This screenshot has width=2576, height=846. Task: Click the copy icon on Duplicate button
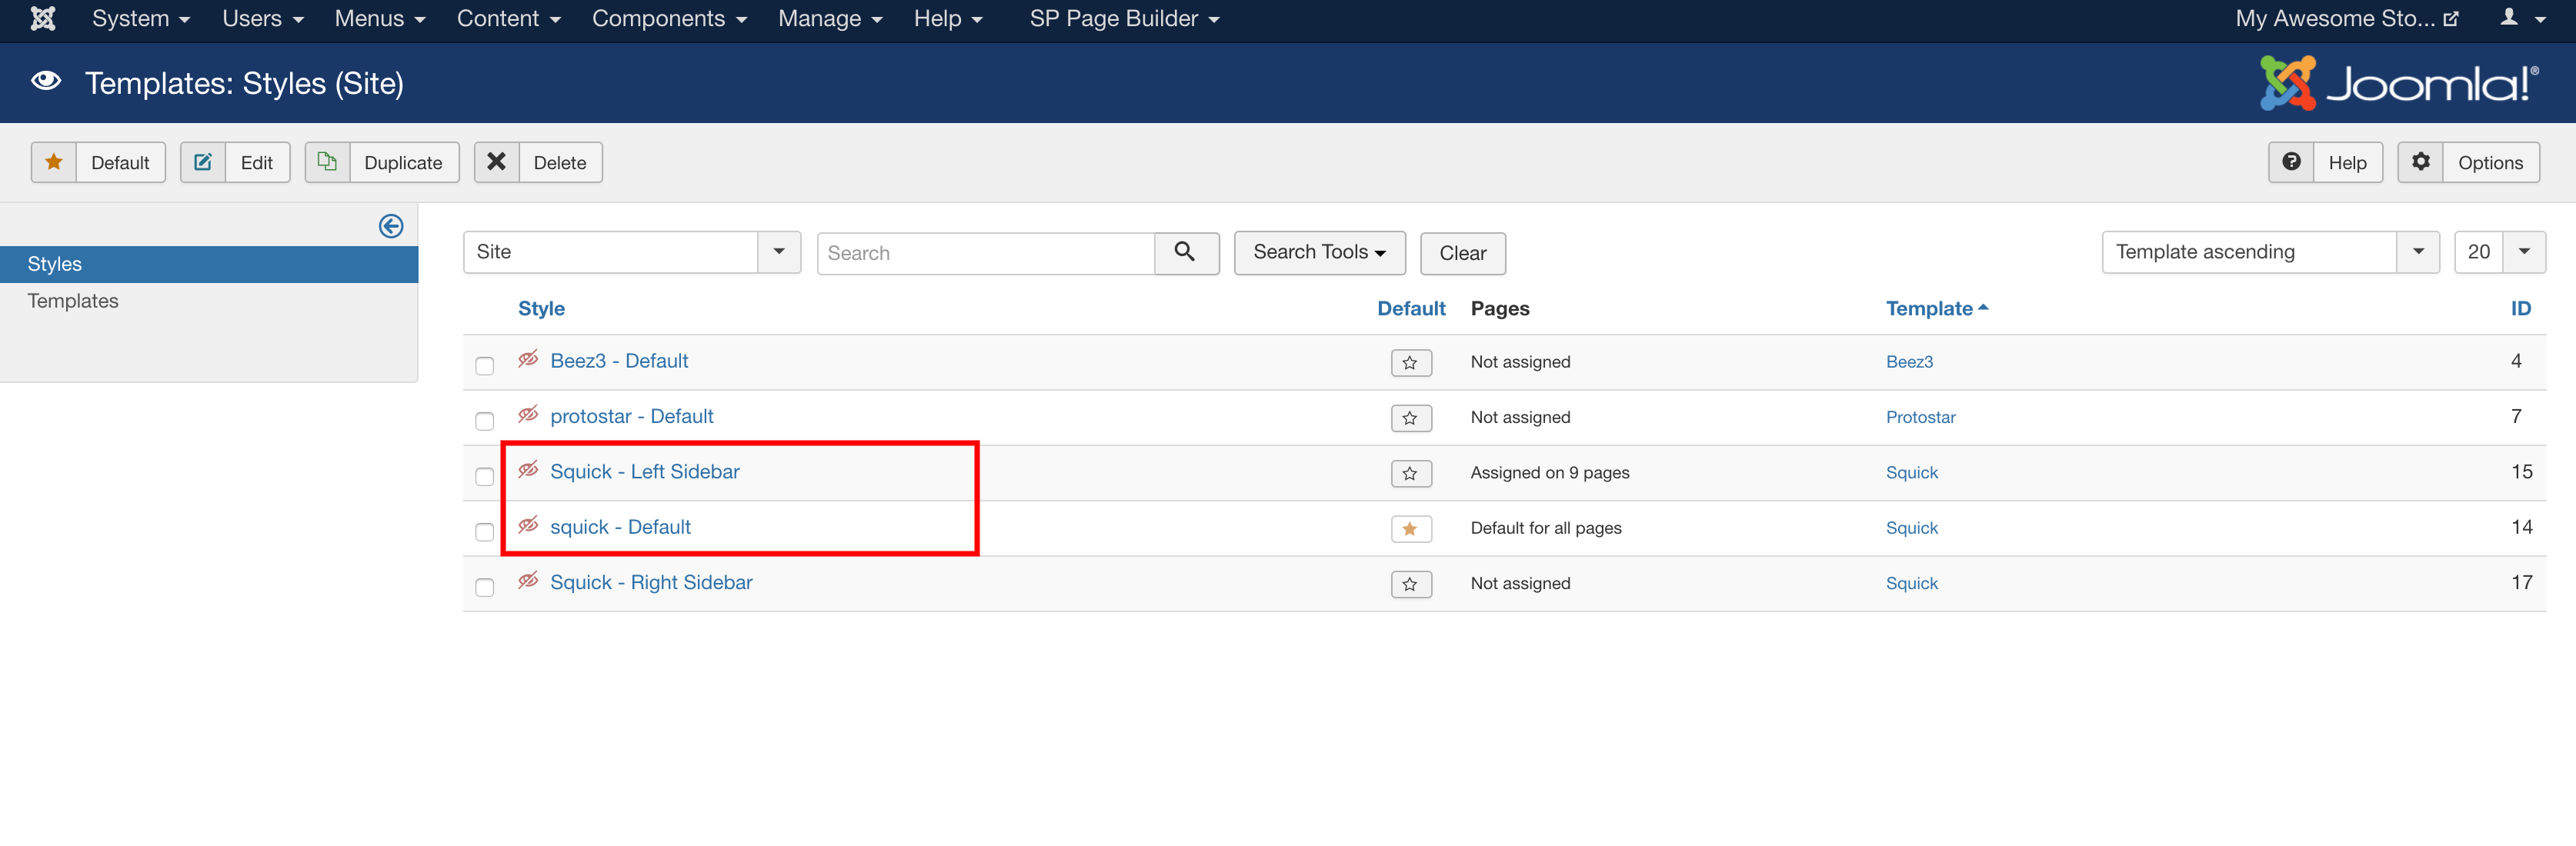327,162
